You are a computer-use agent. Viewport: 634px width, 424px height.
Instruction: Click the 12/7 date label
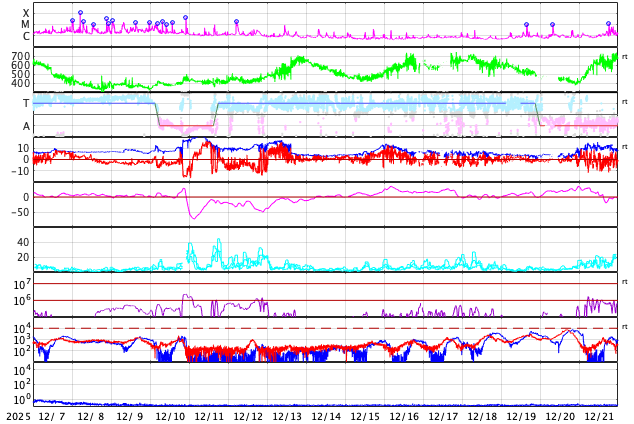coord(53,416)
